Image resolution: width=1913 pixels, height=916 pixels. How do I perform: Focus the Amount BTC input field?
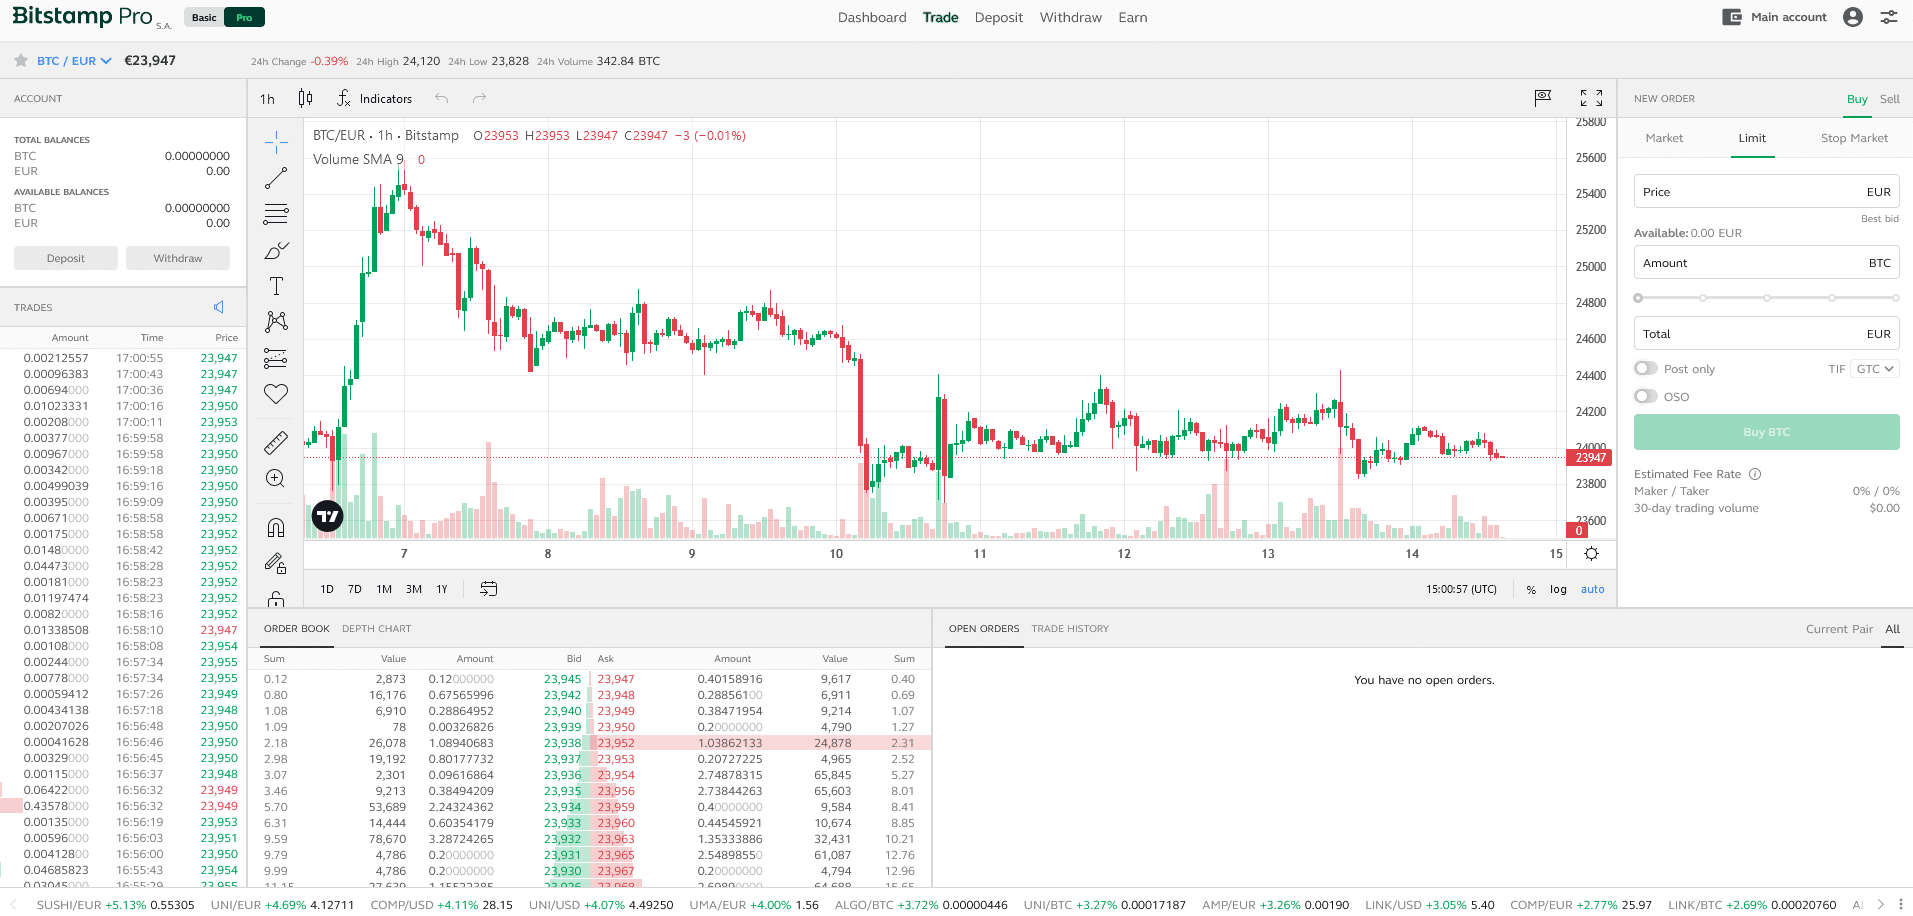(x=1766, y=263)
